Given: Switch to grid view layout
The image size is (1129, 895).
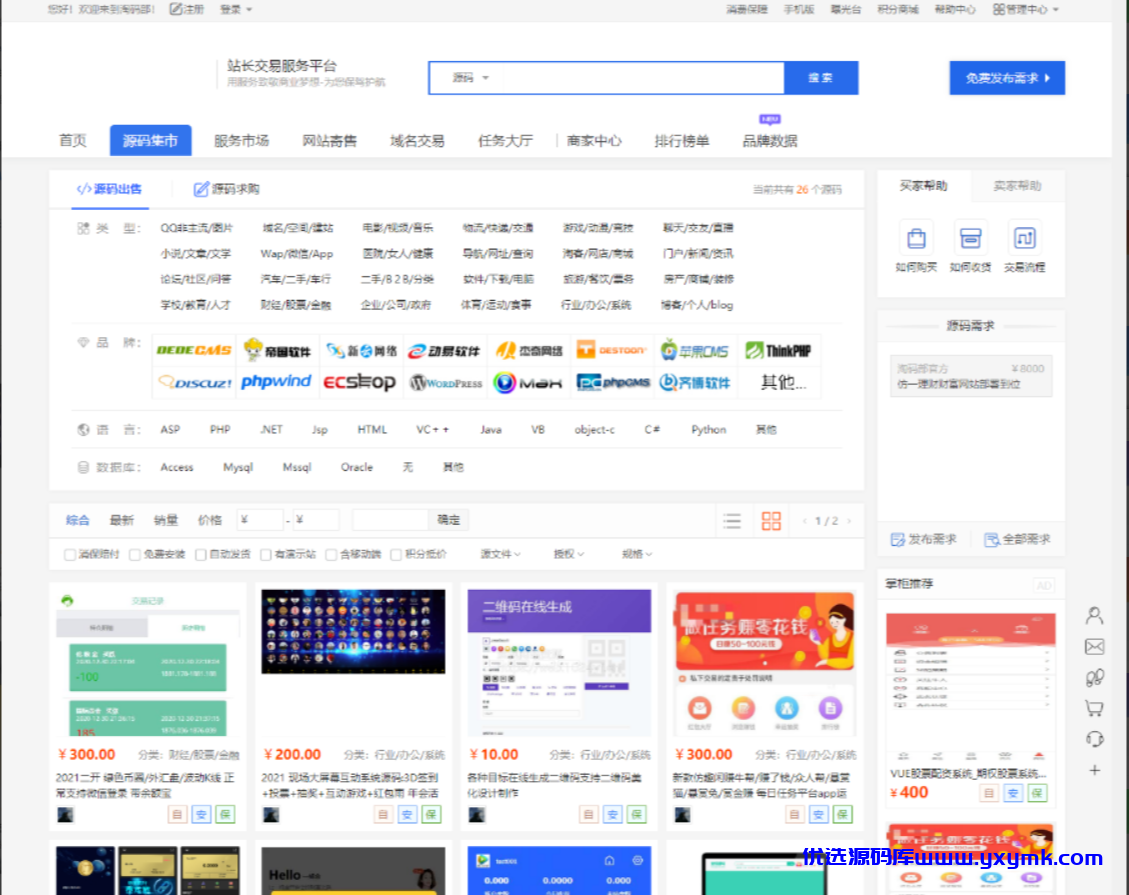Looking at the screenshot, I should pos(771,521).
